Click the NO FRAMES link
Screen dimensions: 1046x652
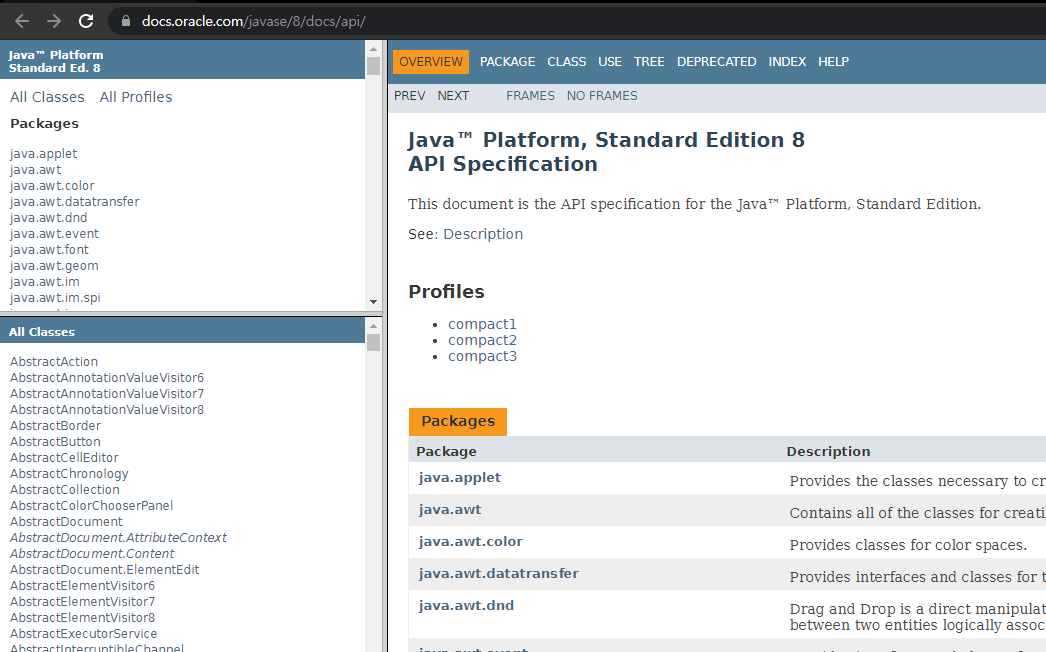[602, 95]
